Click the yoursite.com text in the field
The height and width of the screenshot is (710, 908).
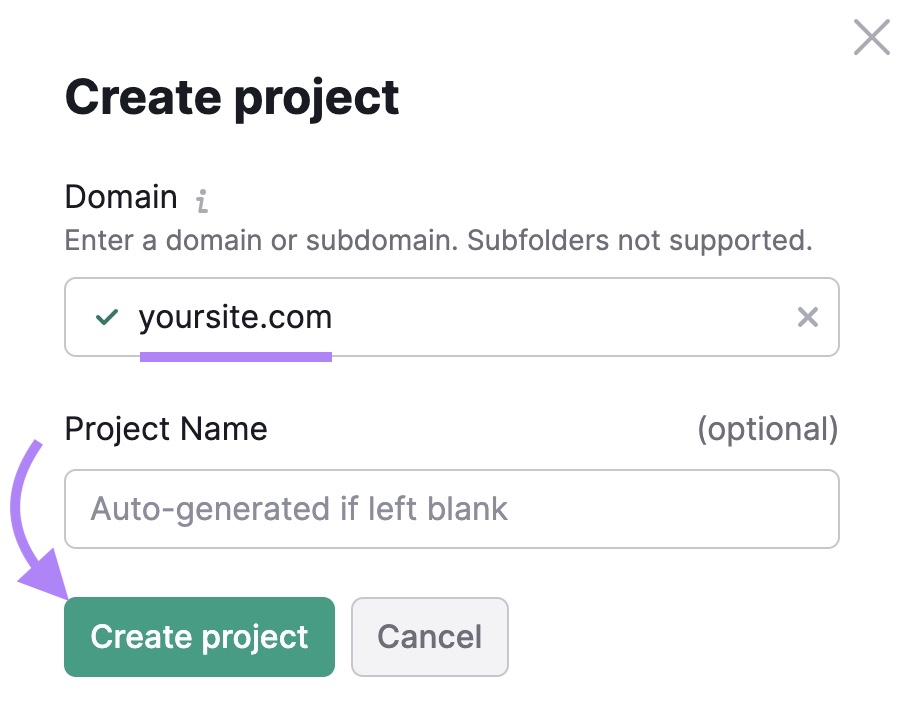pyautogui.click(x=235, y=317)
